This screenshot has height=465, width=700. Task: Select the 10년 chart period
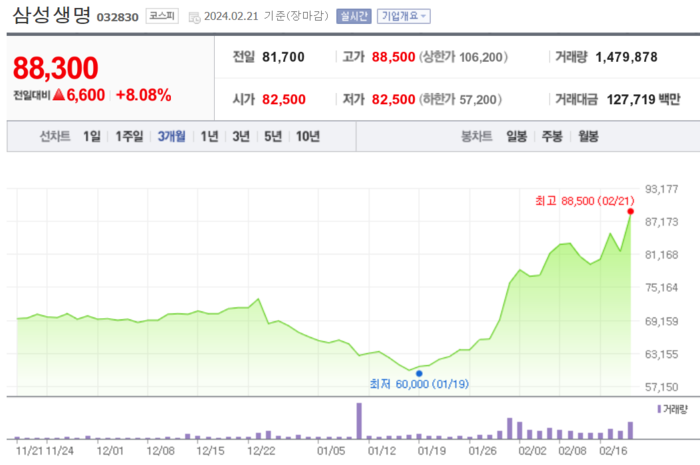(x=307, y=136)
